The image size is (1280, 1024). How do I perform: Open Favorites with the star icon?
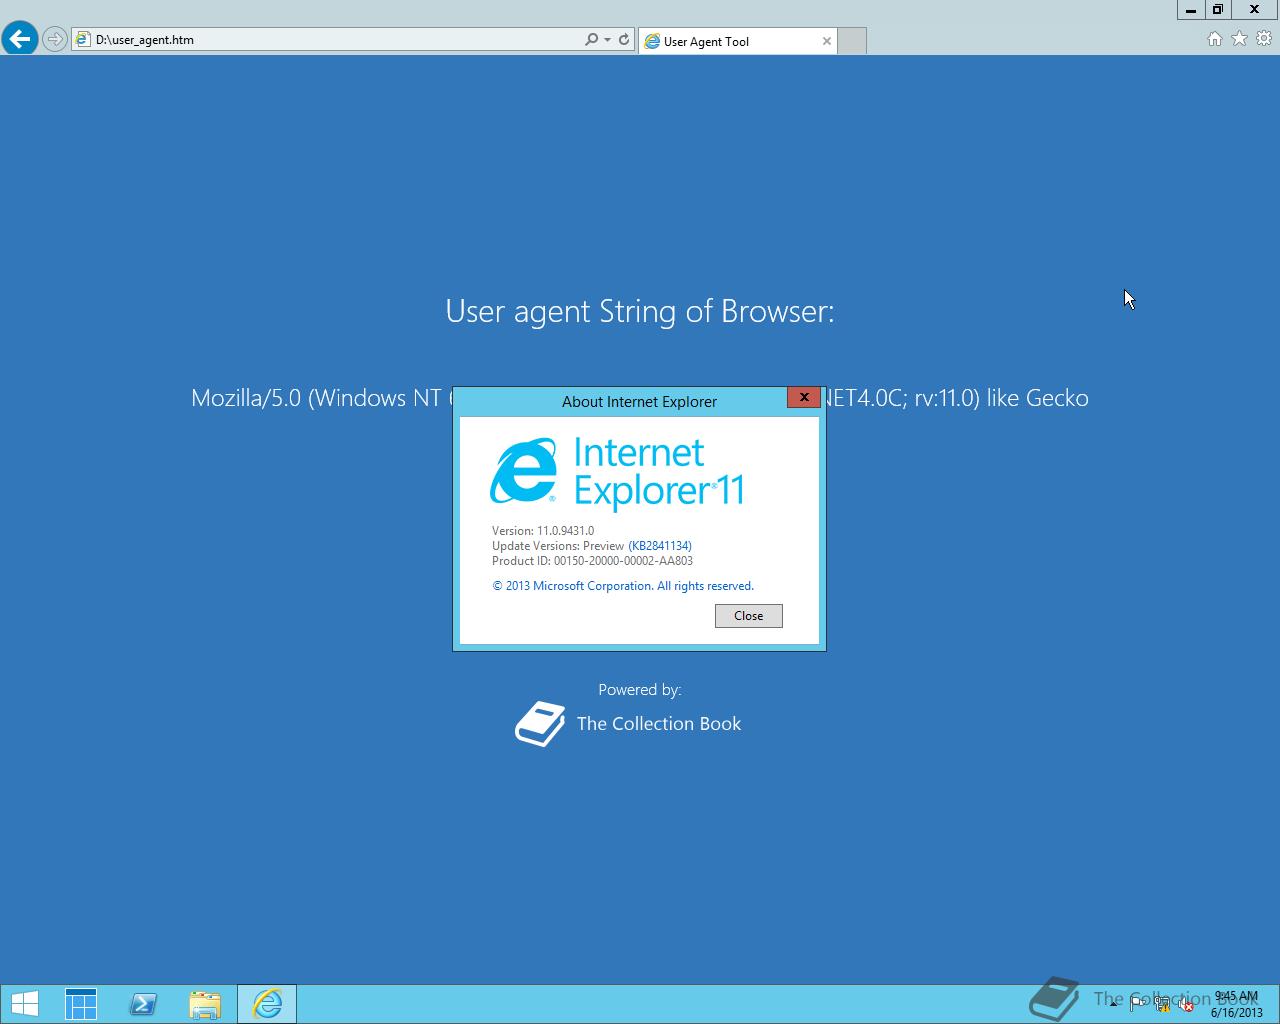pyautogui.click(x=1240, y=39)
